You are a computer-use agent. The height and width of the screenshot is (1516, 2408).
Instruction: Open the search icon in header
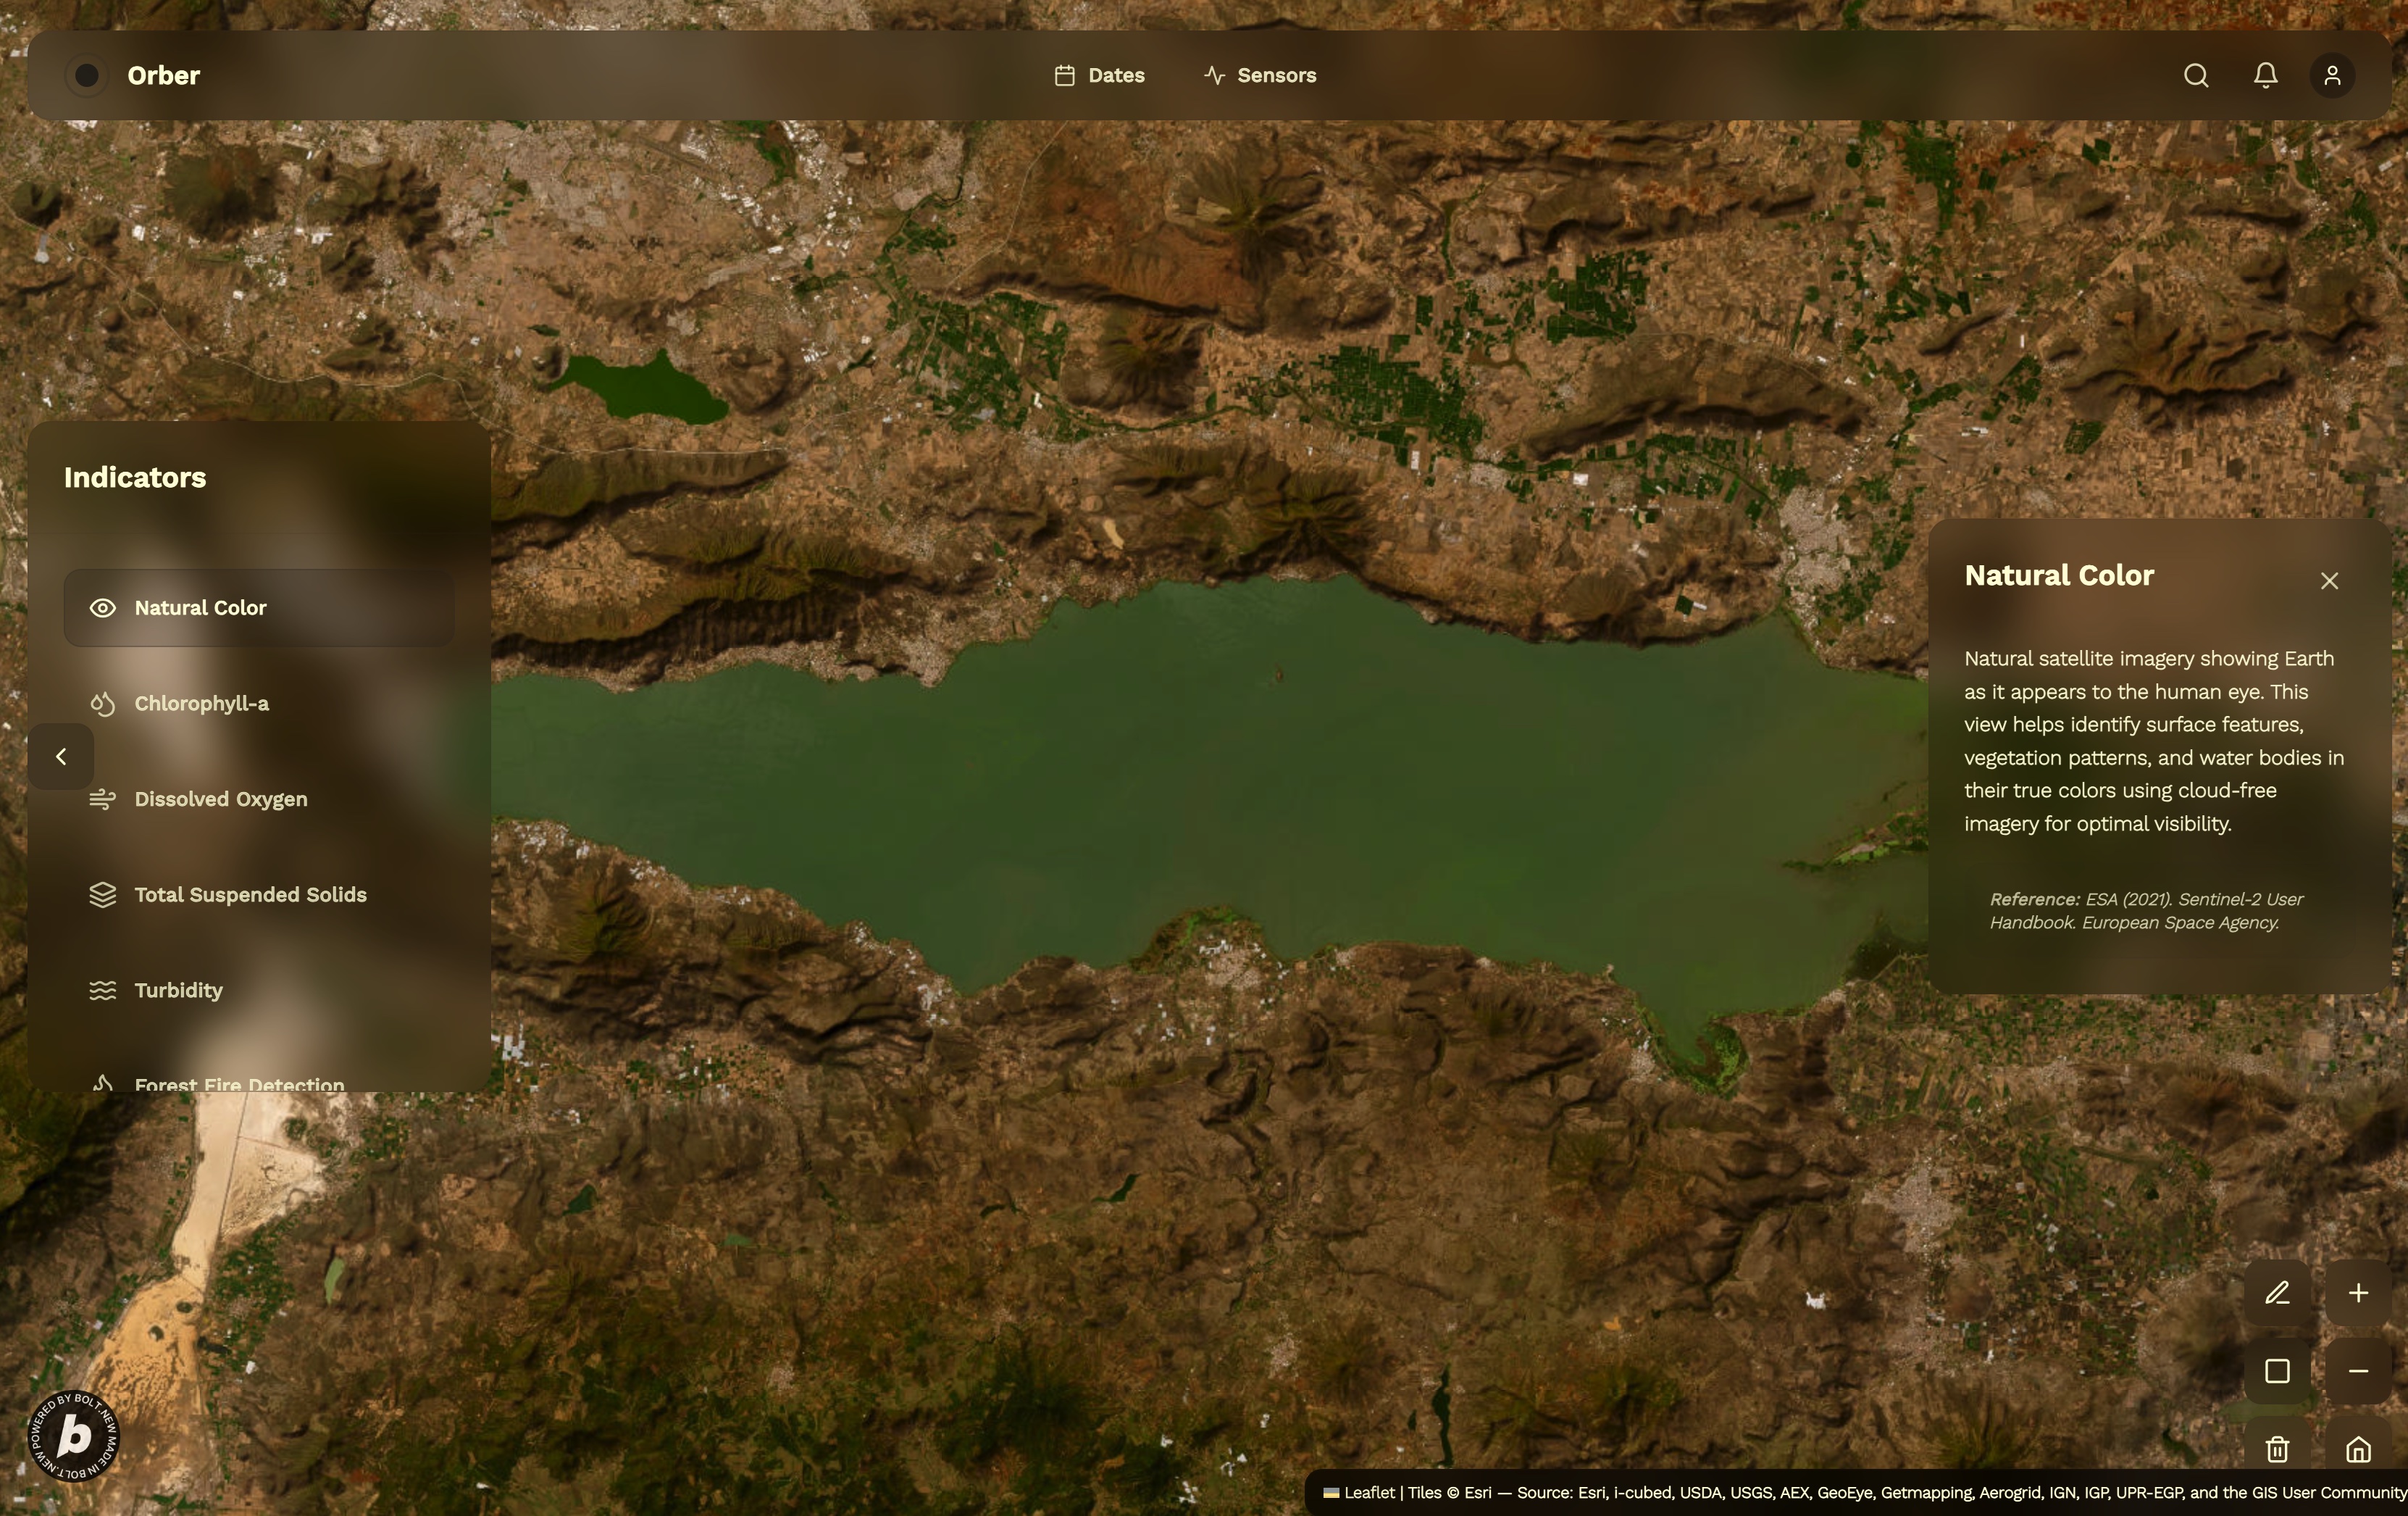[2195, 76]
